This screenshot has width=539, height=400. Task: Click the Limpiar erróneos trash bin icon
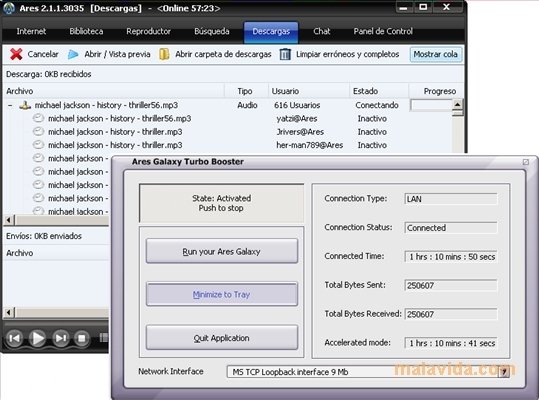(x=285, y=54)
